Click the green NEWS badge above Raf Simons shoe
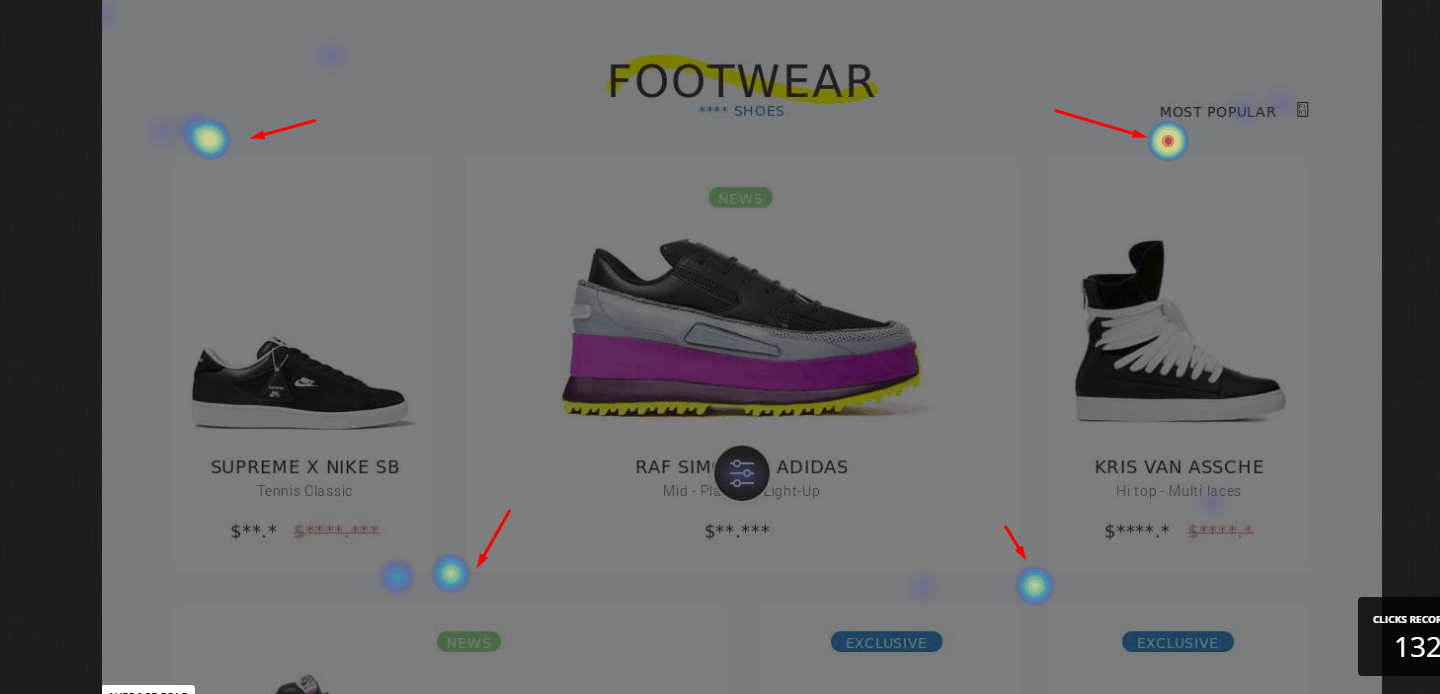Screen dimensions: 1440x694 pyautogui.click(x=741, y=198)
